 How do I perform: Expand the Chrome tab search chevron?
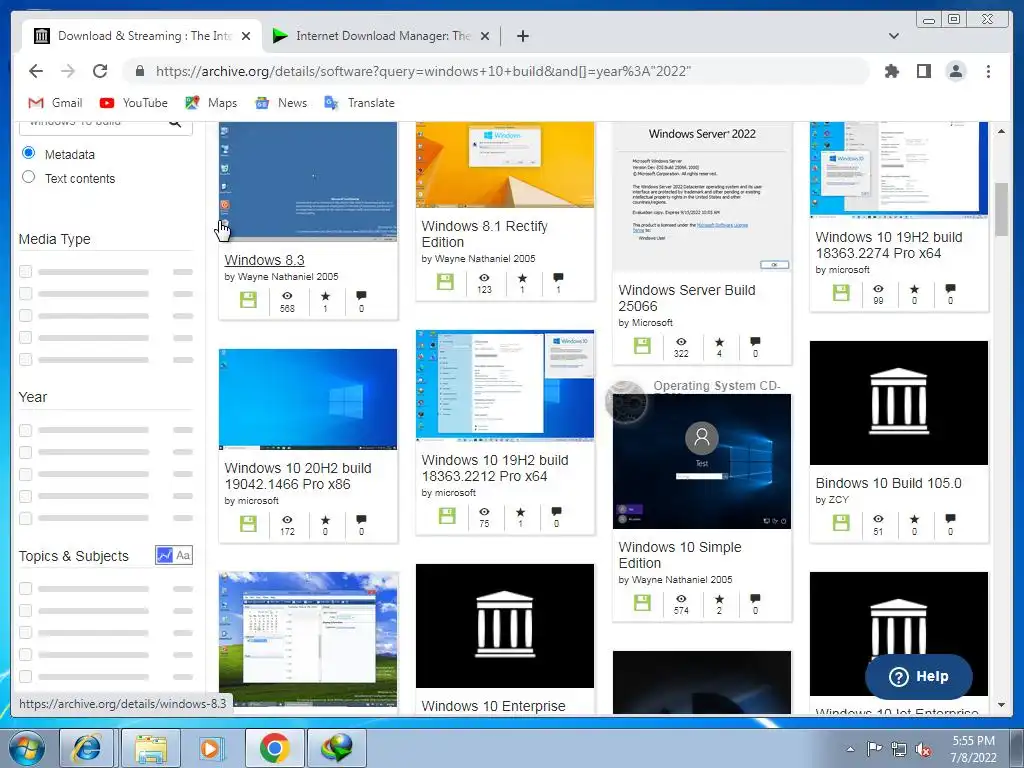point(894,36)
